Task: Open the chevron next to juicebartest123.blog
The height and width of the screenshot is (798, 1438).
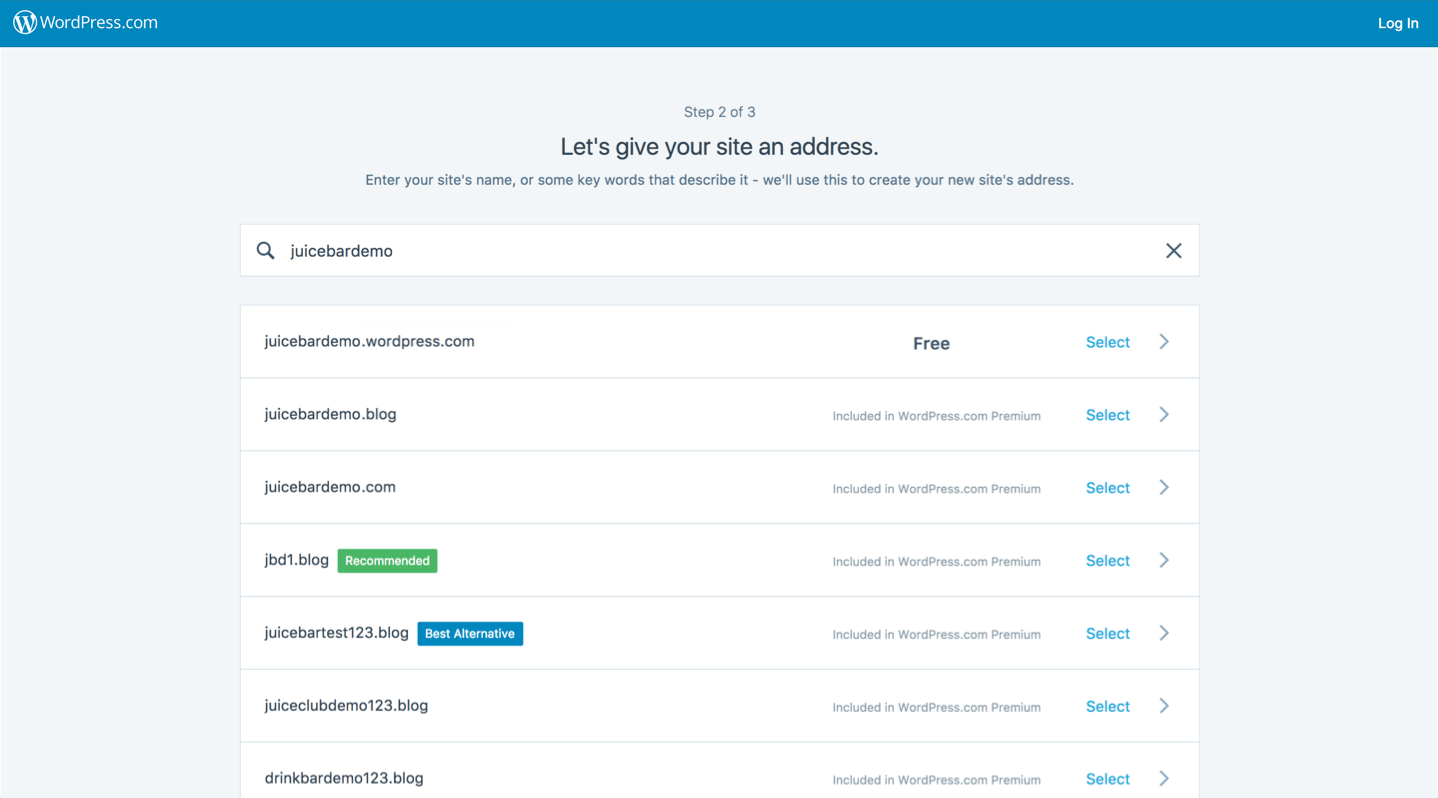Action: click(x=1163, y=633)
